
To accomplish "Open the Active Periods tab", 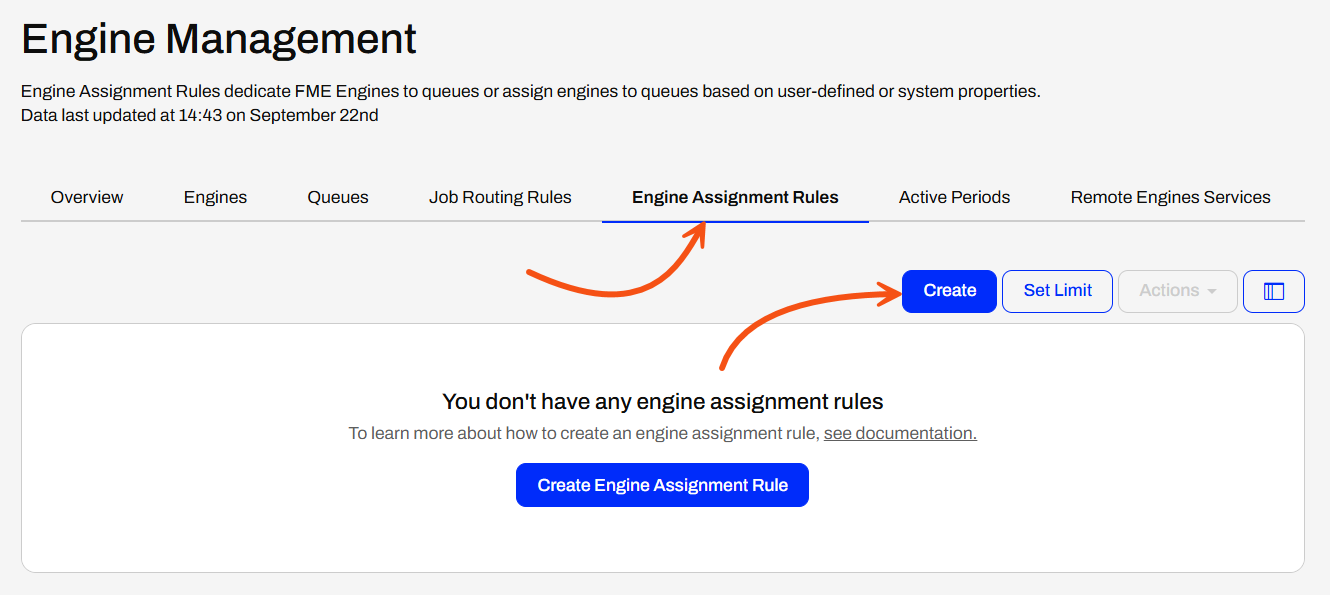I will [954, 197].
